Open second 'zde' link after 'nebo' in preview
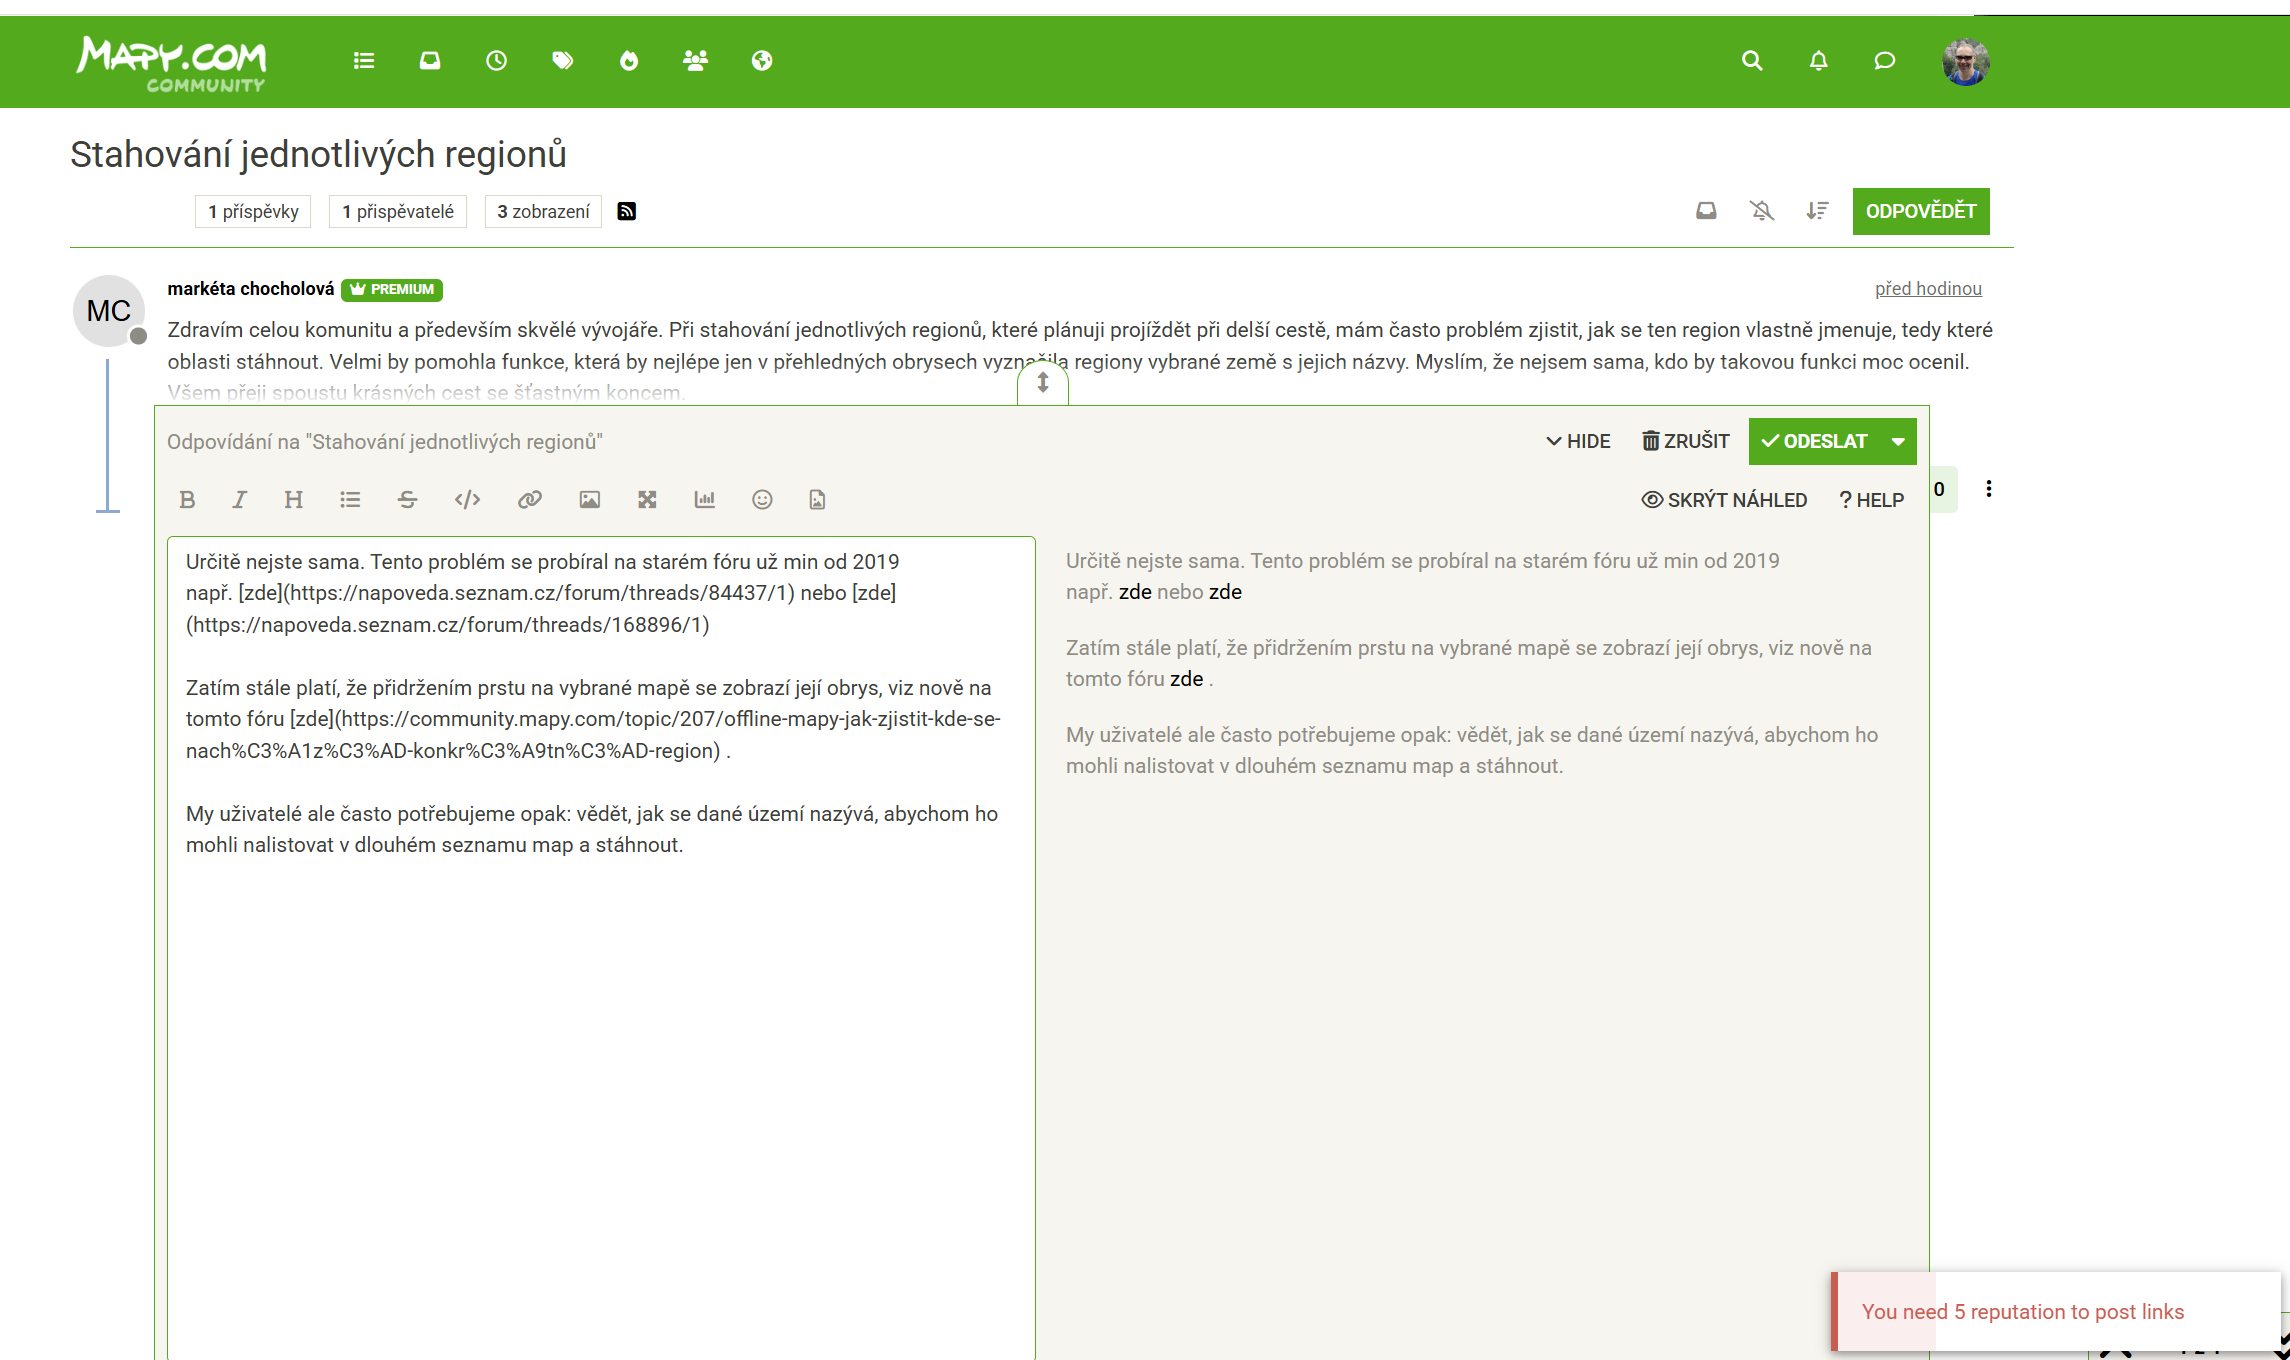The image size is (2290, 1360). (x=1225, y=592)
